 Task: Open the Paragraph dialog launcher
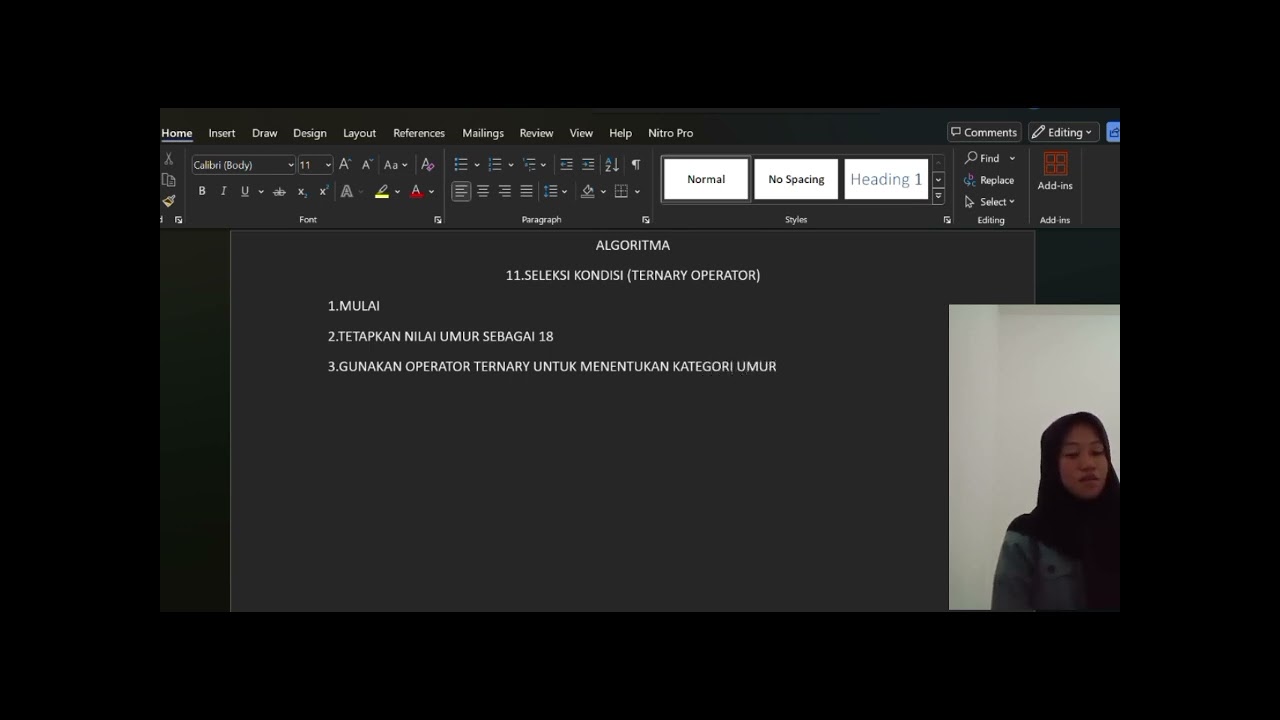pyautogui.click(x=646, y=220)
